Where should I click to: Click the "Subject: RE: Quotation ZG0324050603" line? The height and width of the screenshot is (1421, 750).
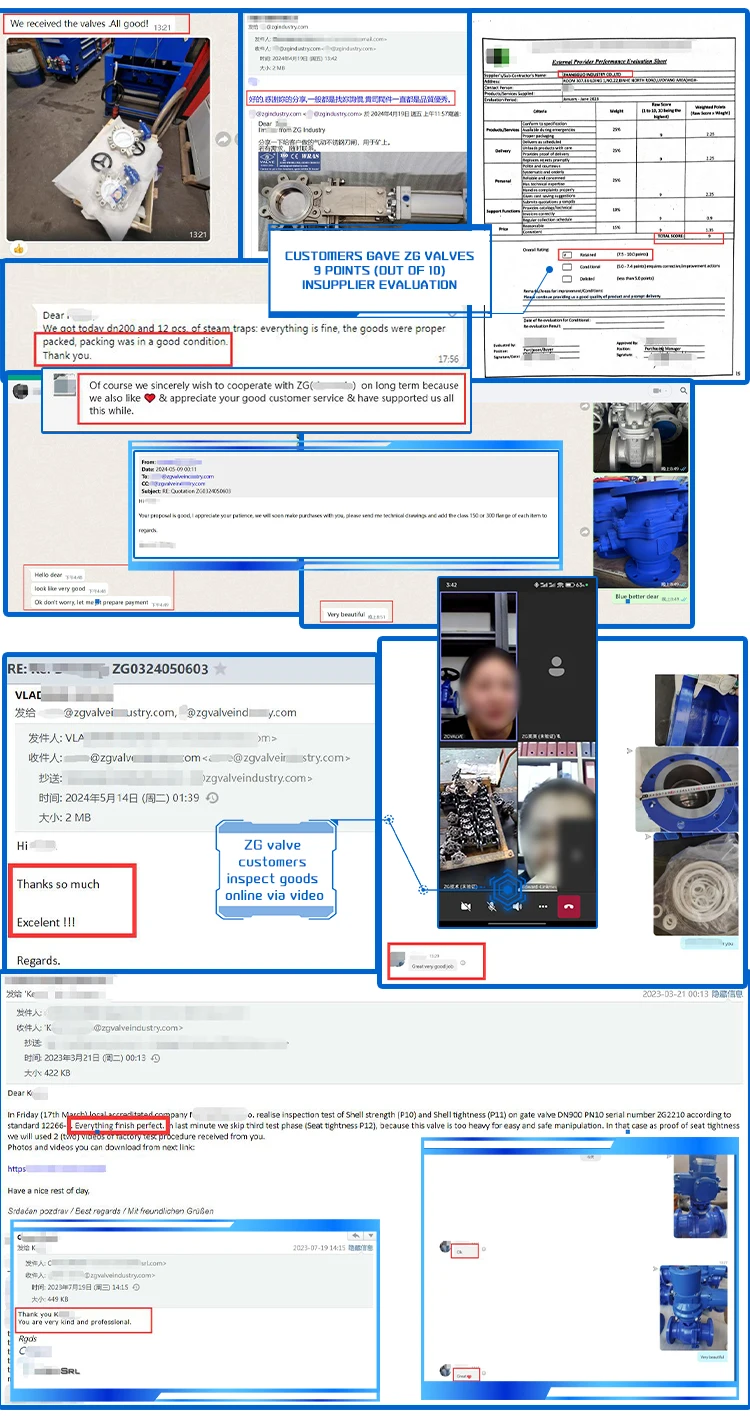pyautogui.click(x=184, y=491)
